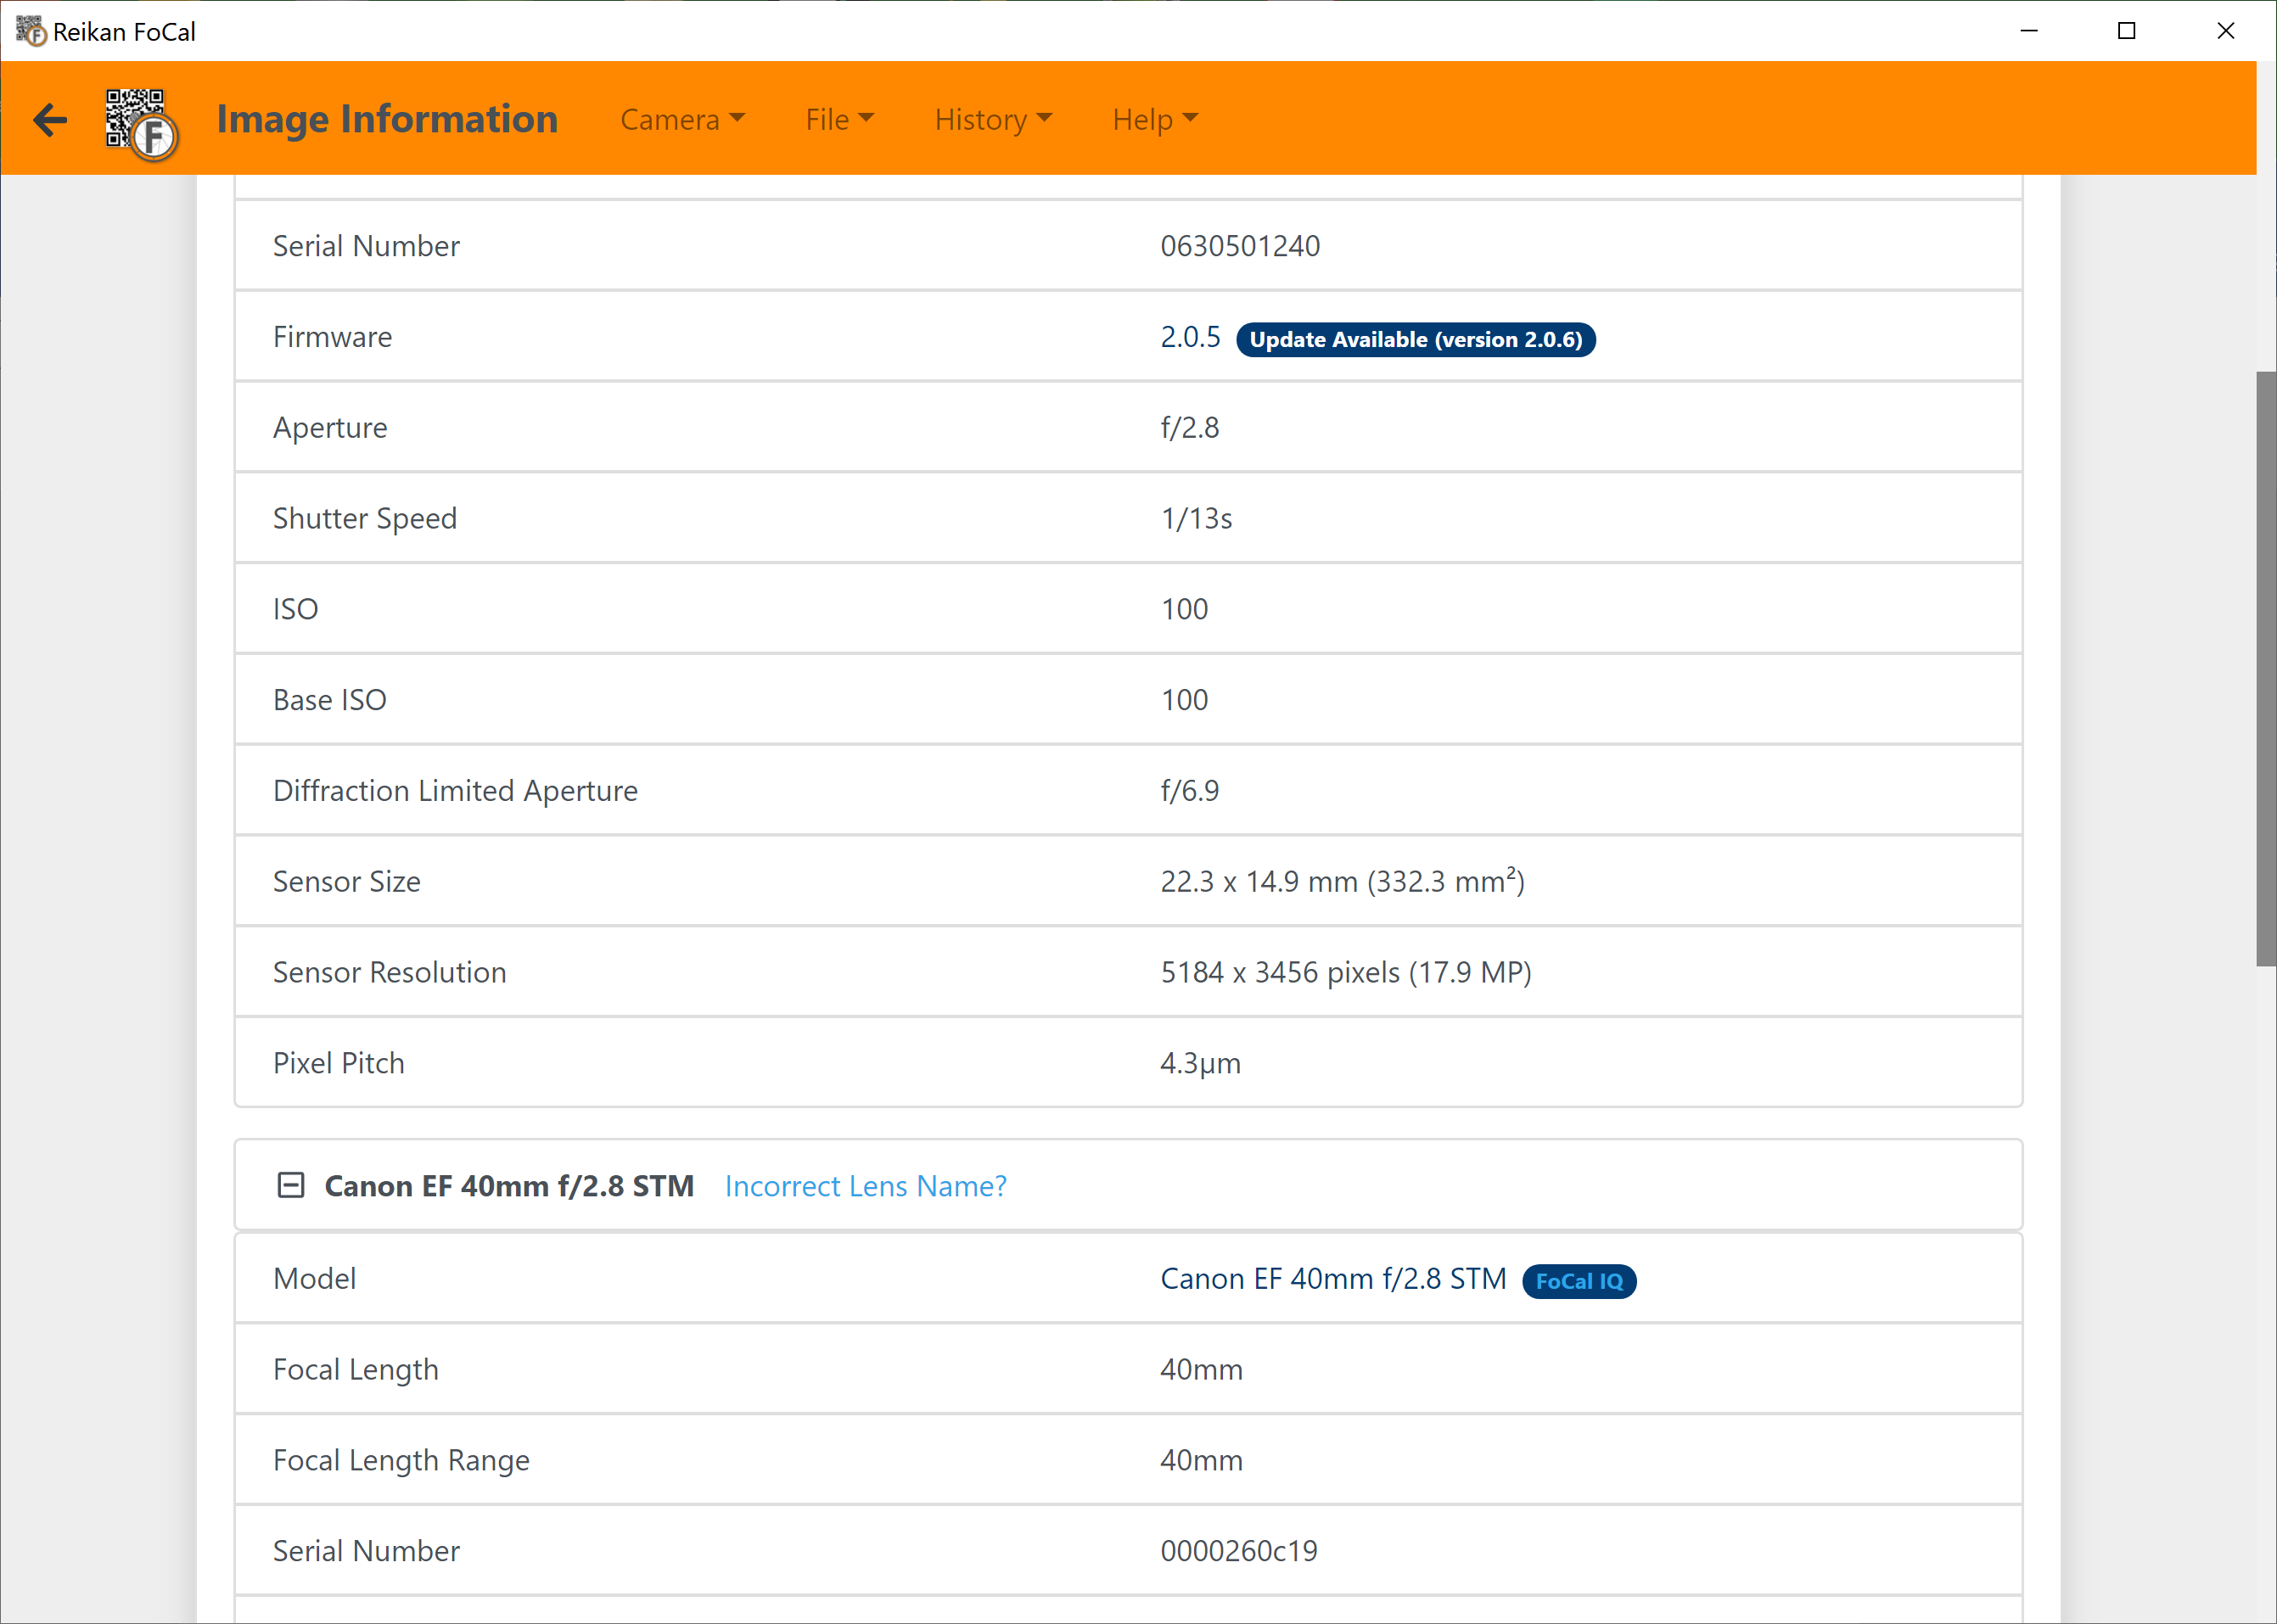Open the History menu
The height and width of the screenshot is (1624, 2277).
click(x=992, y=120)
